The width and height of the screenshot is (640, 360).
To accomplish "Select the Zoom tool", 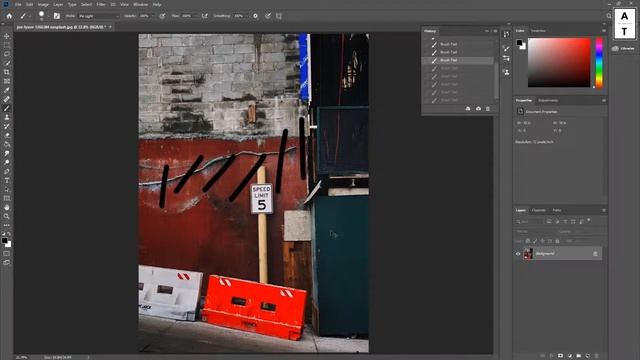I will [7, 216].
